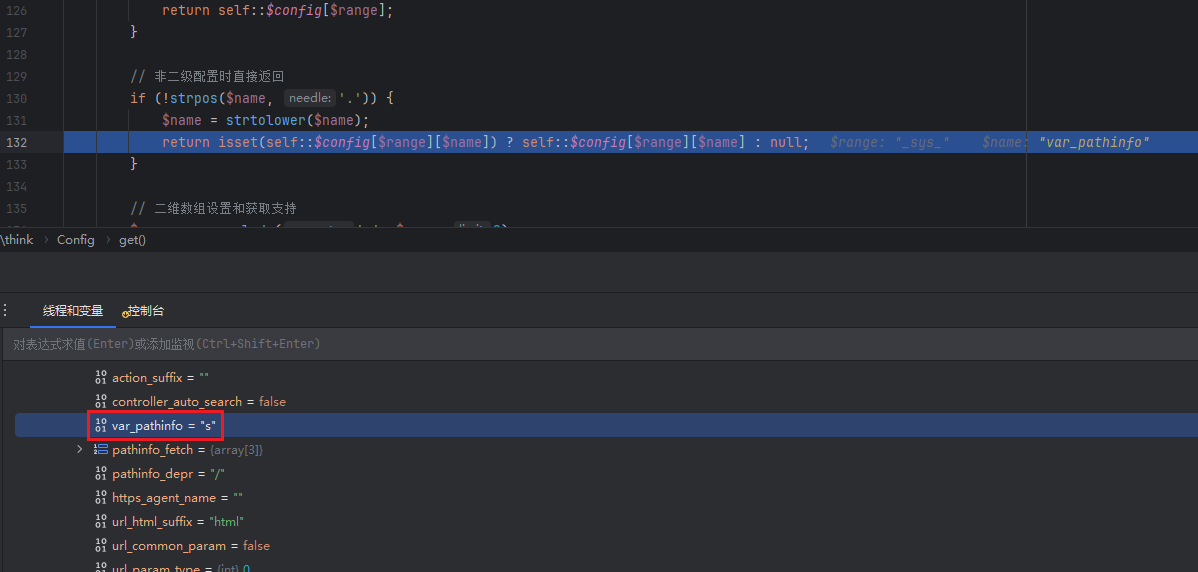
Task: Click line number 132 in the gutter
Action: 16,142
